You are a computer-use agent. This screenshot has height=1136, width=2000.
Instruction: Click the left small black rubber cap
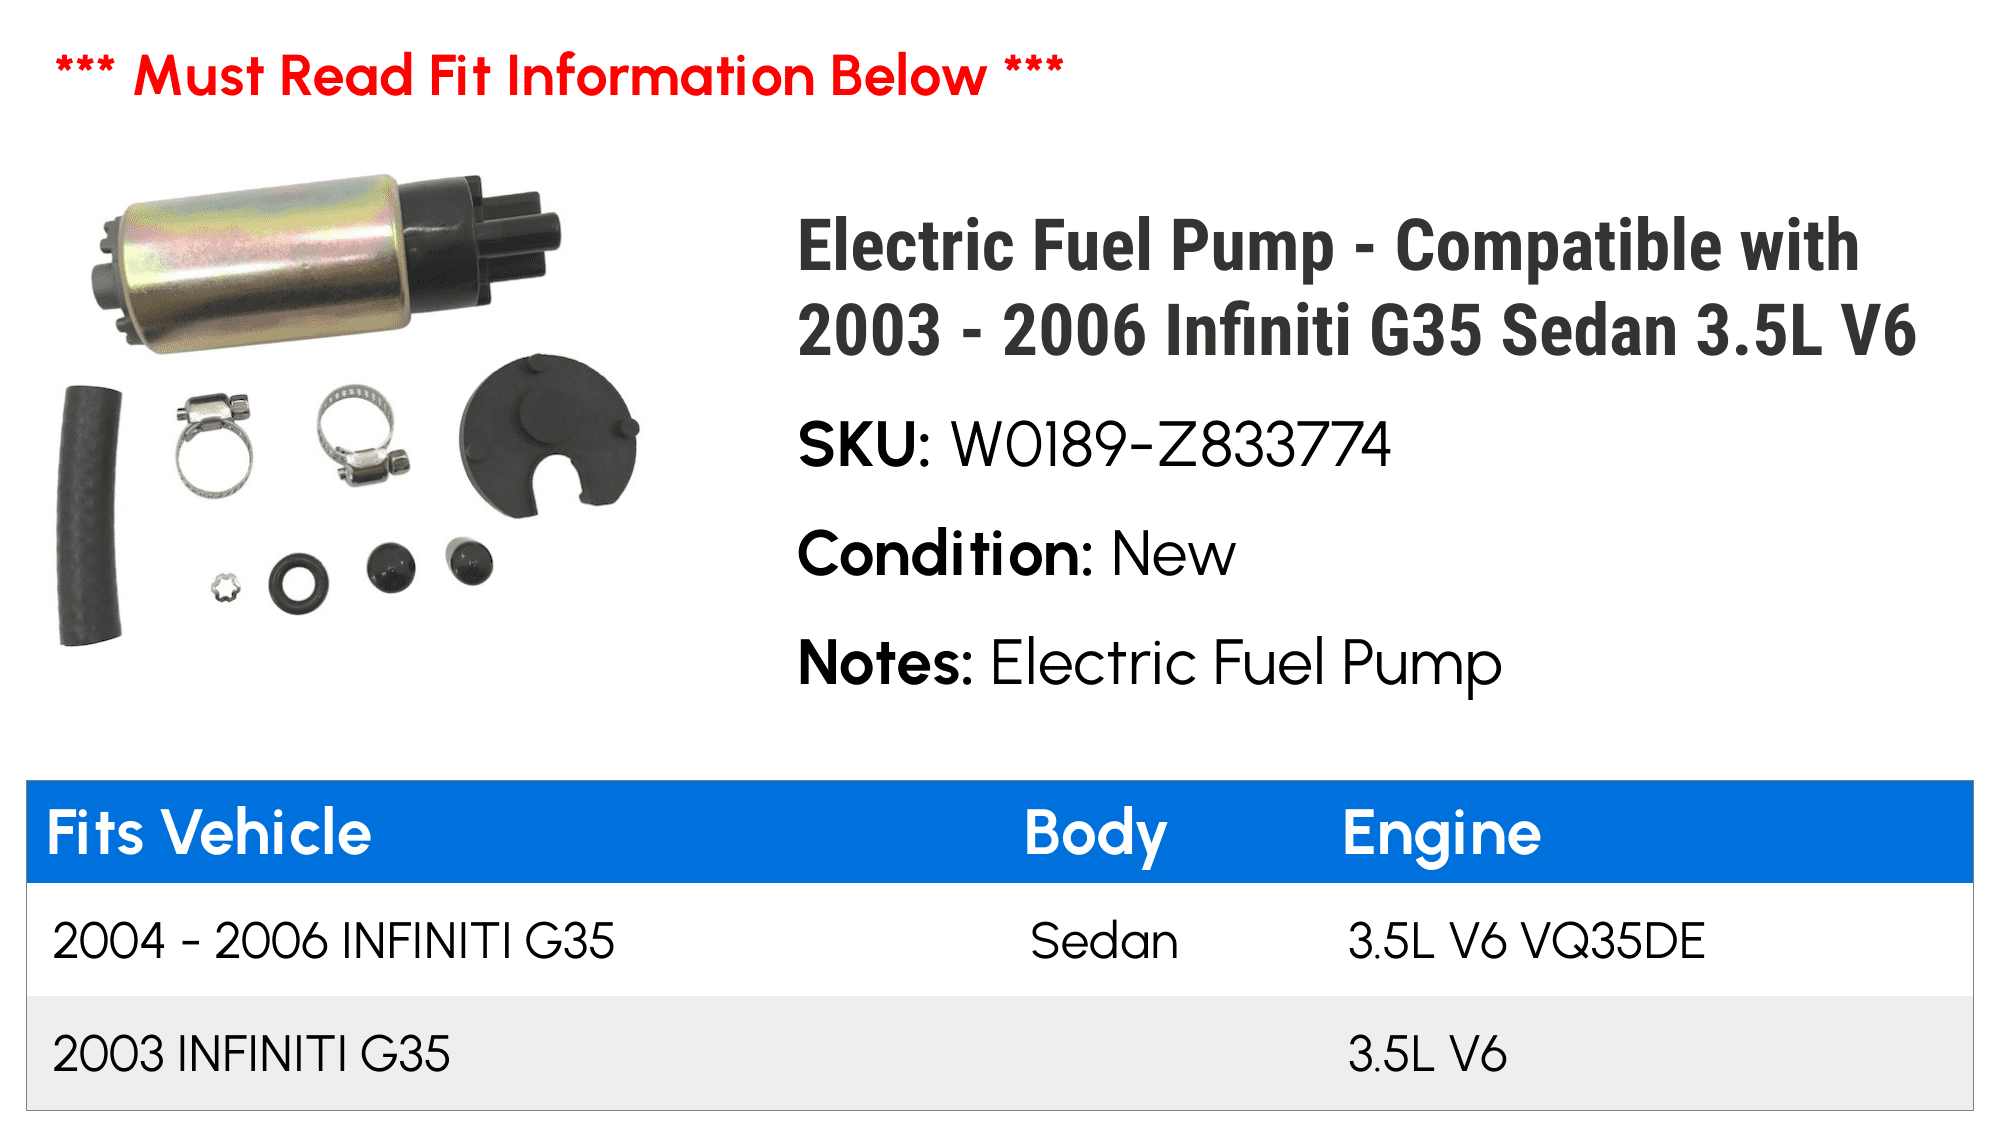click(391, 567)
